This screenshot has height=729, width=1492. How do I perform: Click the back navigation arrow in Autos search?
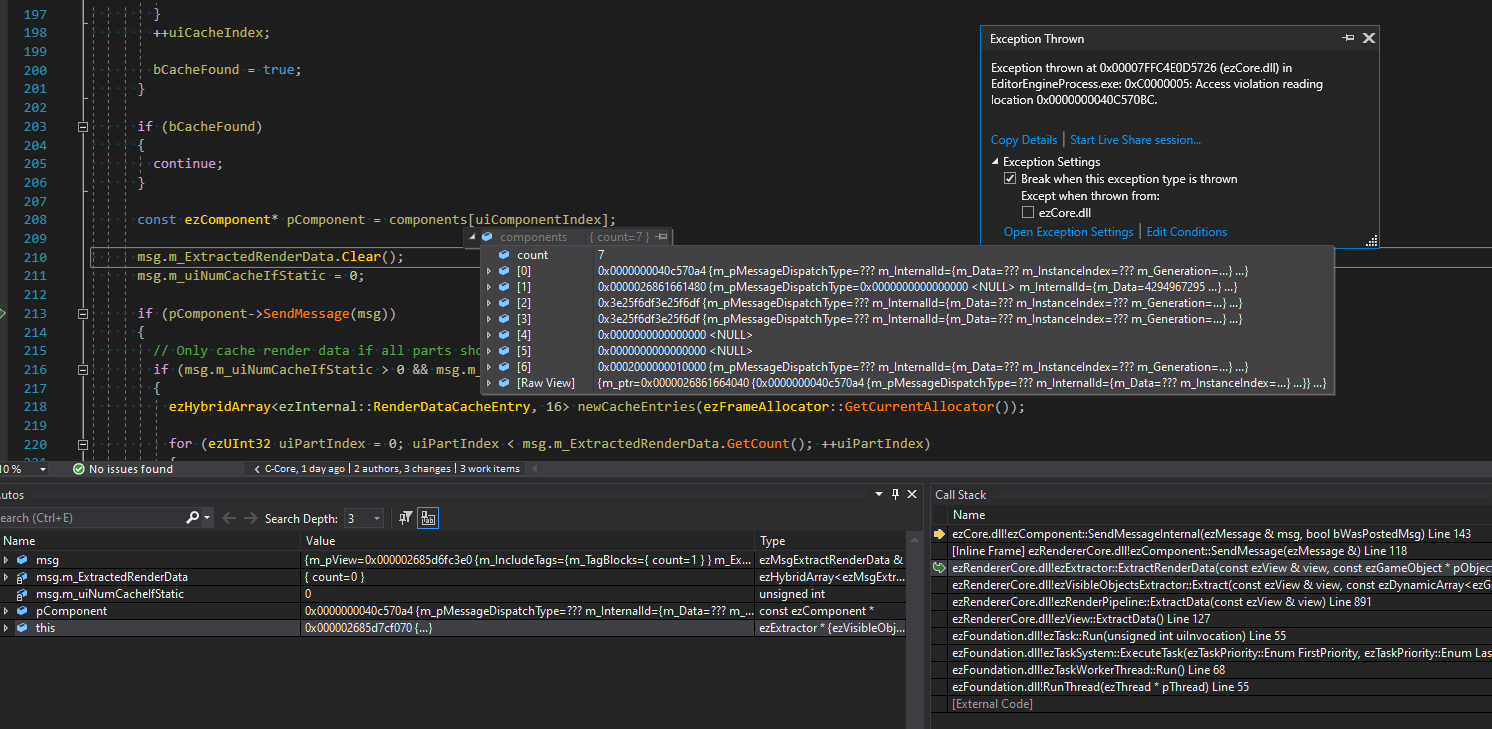[229, 518]
